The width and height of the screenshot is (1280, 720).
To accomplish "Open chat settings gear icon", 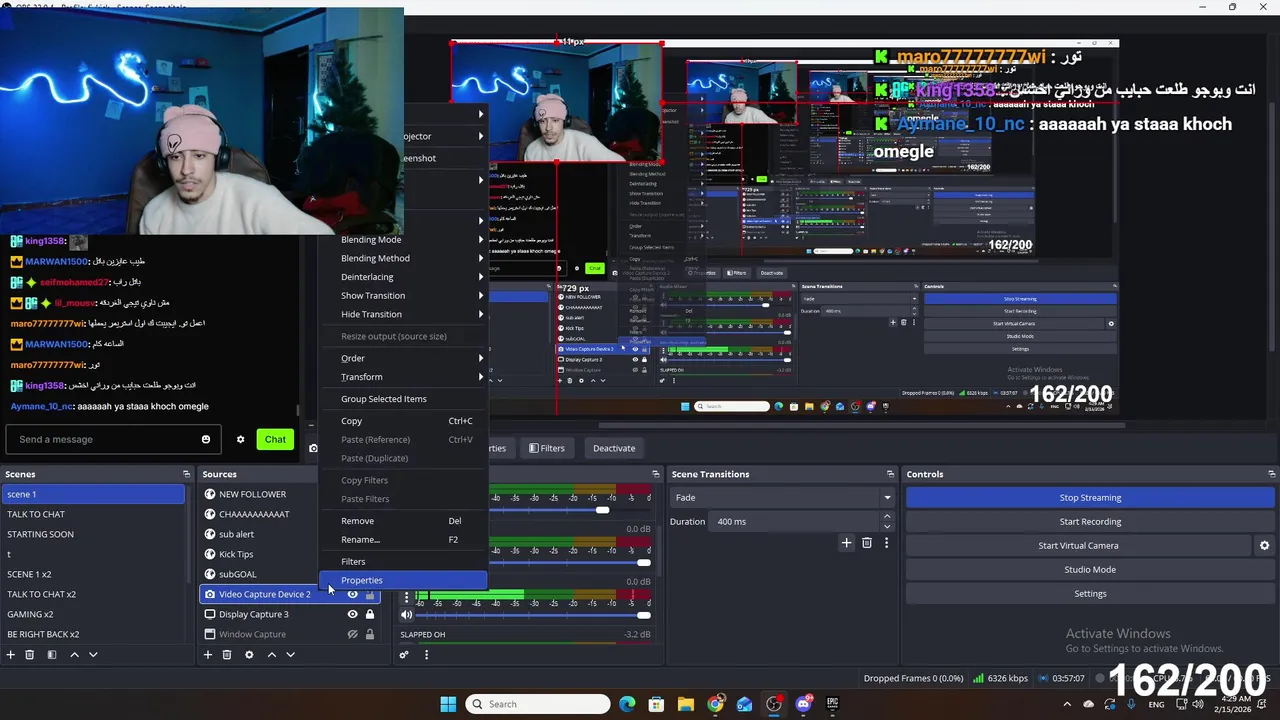I will click(240, 439).
